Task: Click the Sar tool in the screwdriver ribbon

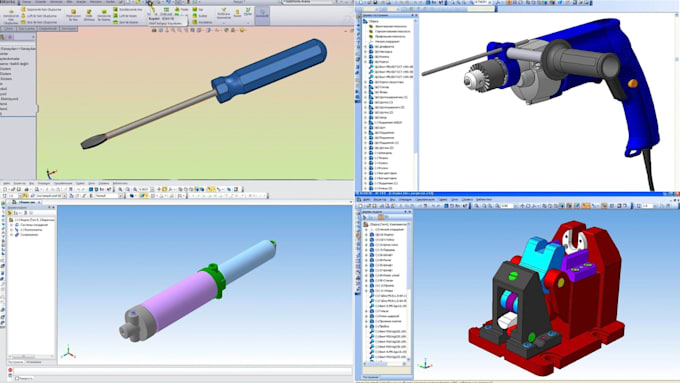Action: pos(197,10)
